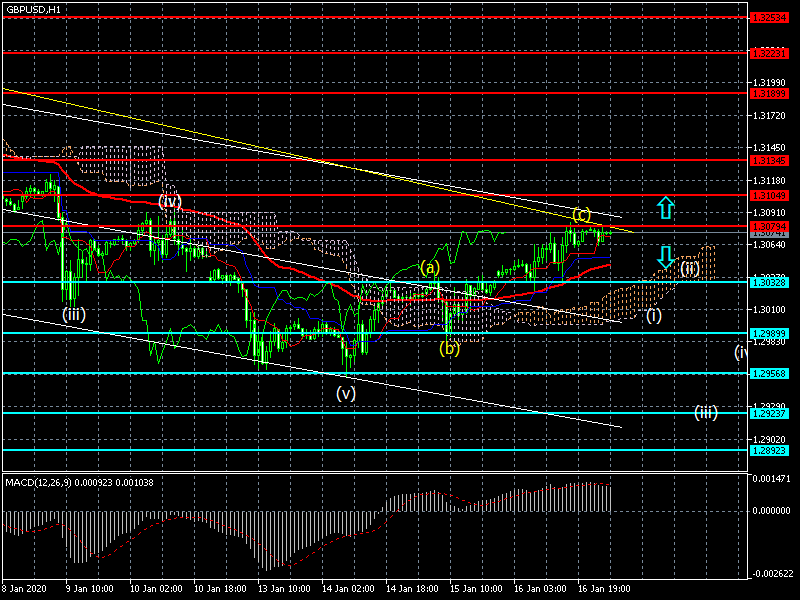Select the red 1.30794 price label
The height and width of the screenshot is (600, 800).
pyautogui.click(x=769, y=226)
